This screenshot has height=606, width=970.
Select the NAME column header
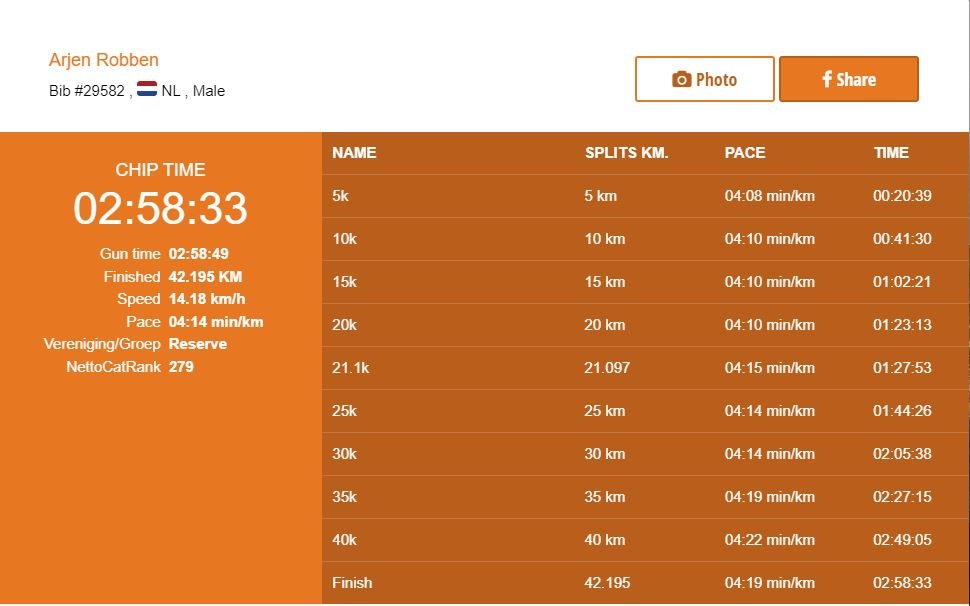[355, 153]
